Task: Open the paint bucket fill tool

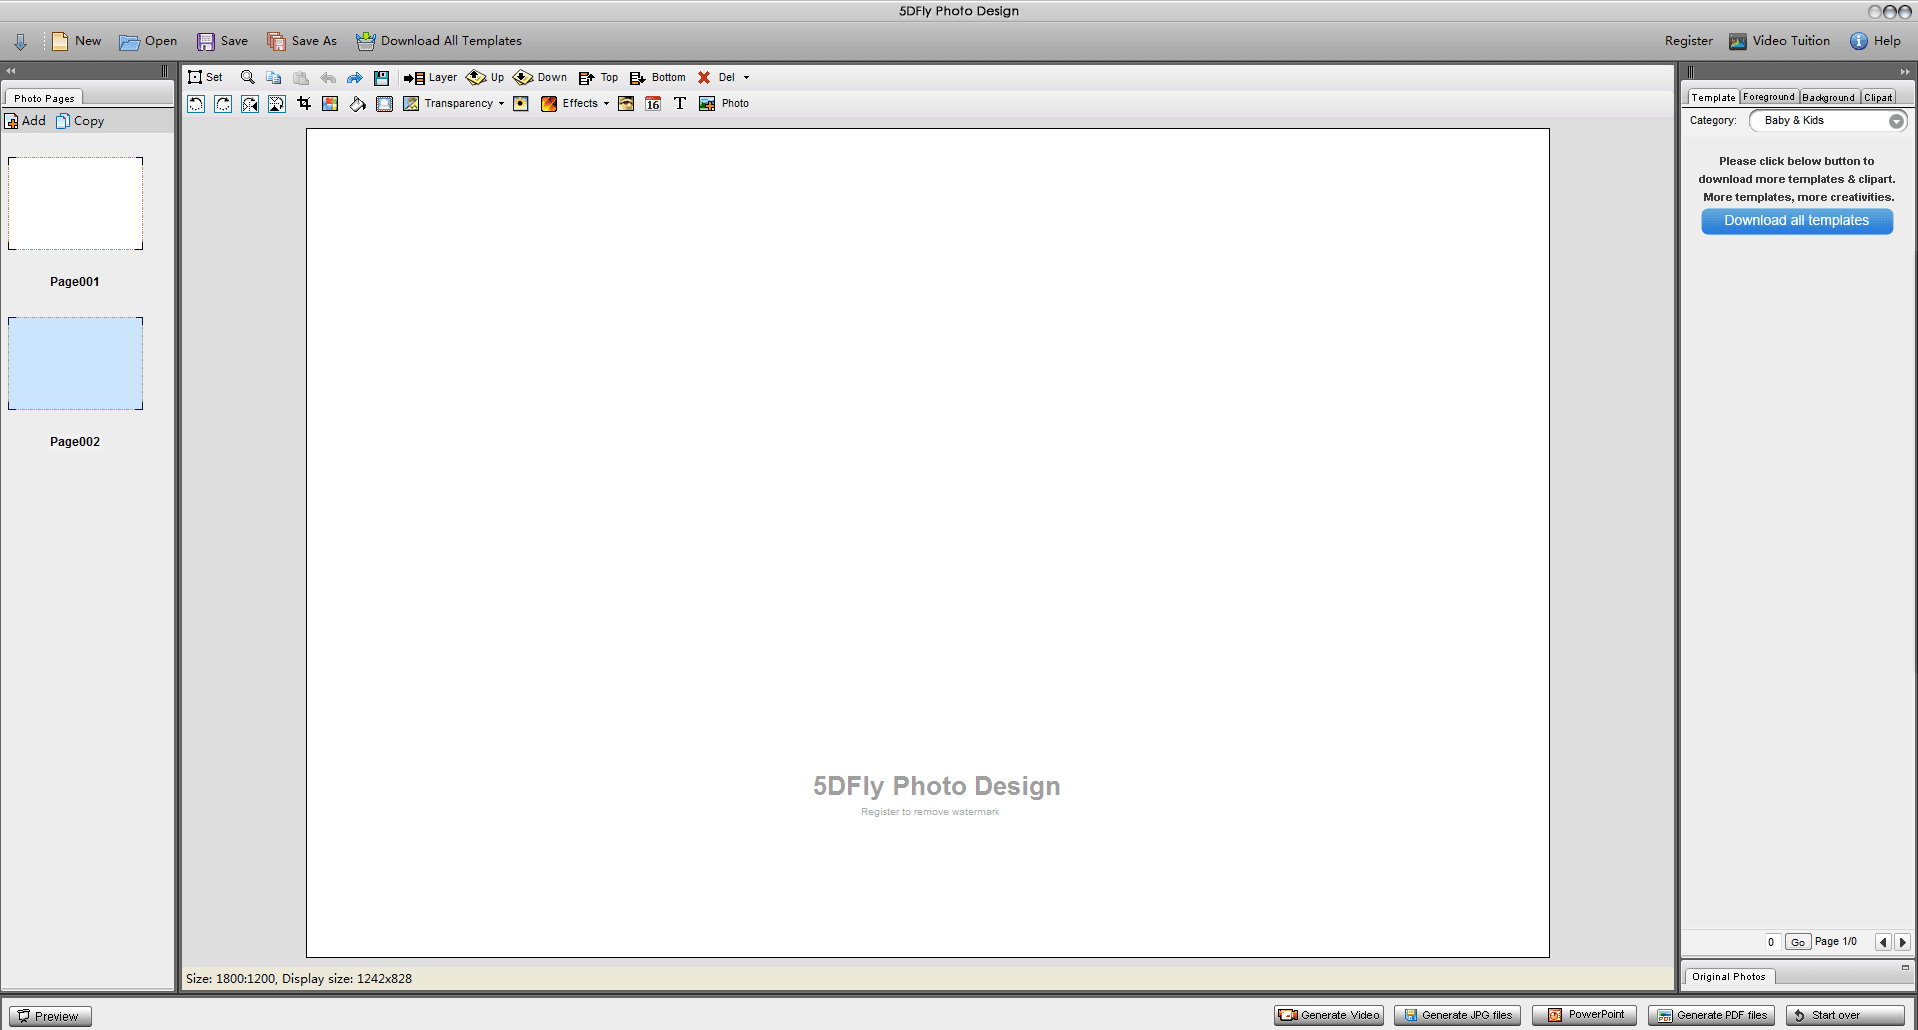Action: 356,103
